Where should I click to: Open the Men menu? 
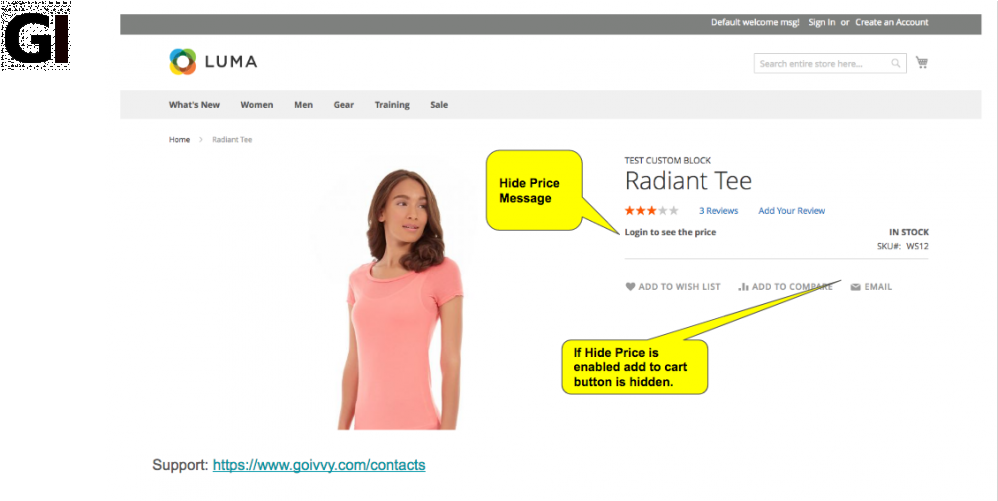(x=304, y=105)
